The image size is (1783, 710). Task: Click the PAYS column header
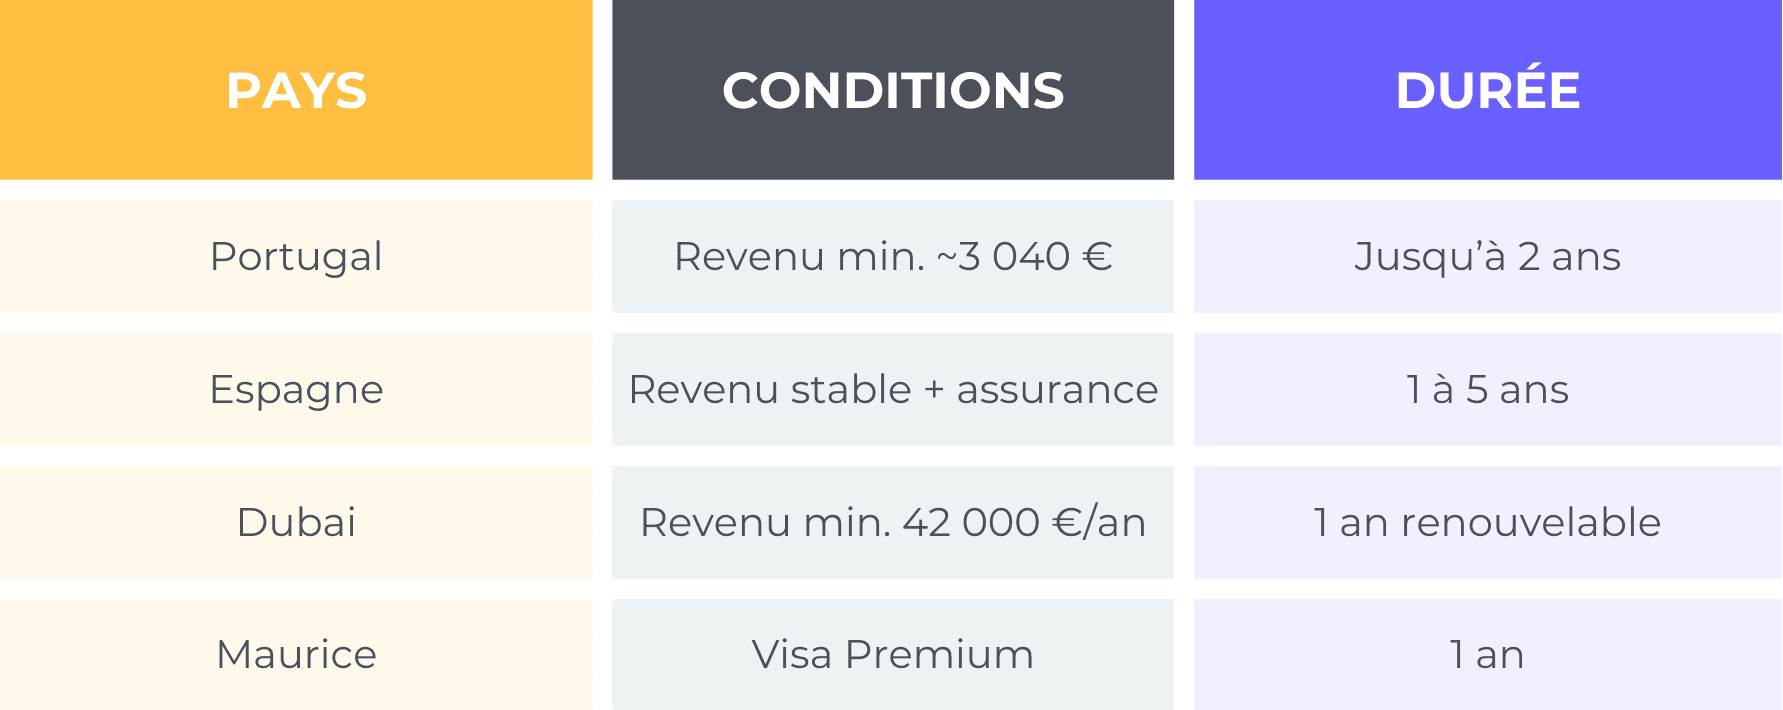tap(296, 90)
